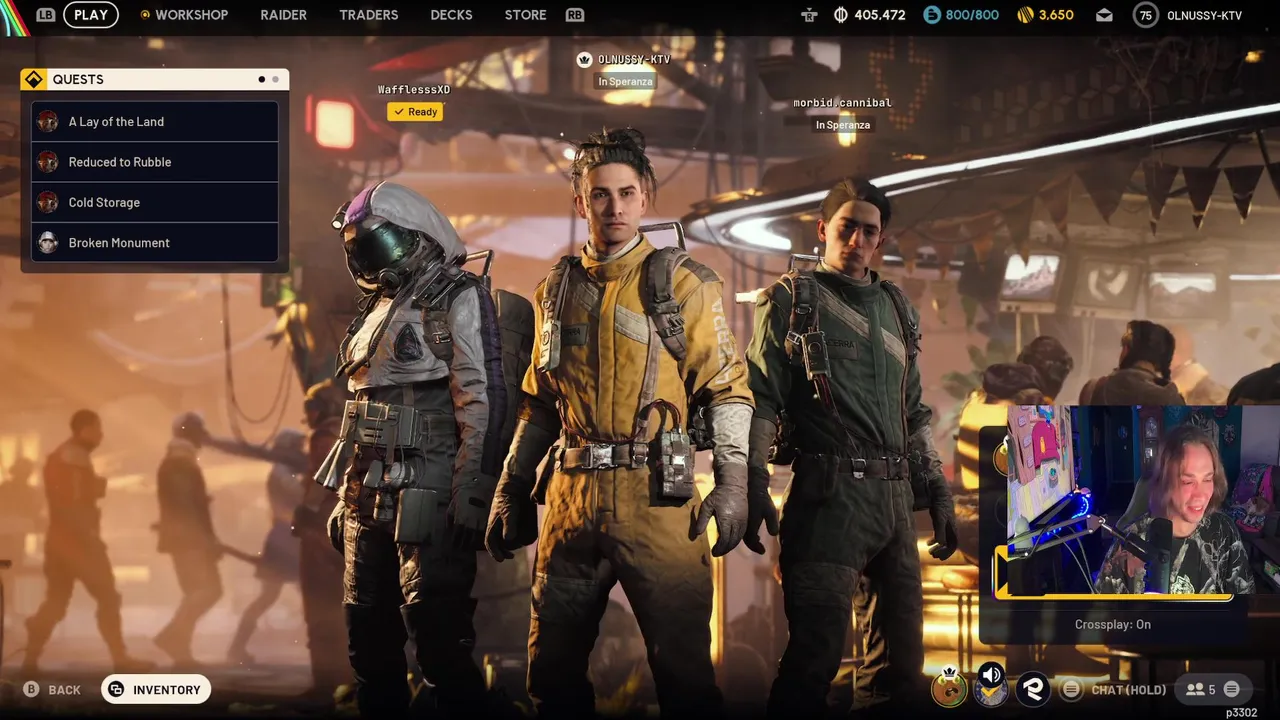
Task: Click the A Lay of the Land quest portrait
Action: (x=47, y=122)
